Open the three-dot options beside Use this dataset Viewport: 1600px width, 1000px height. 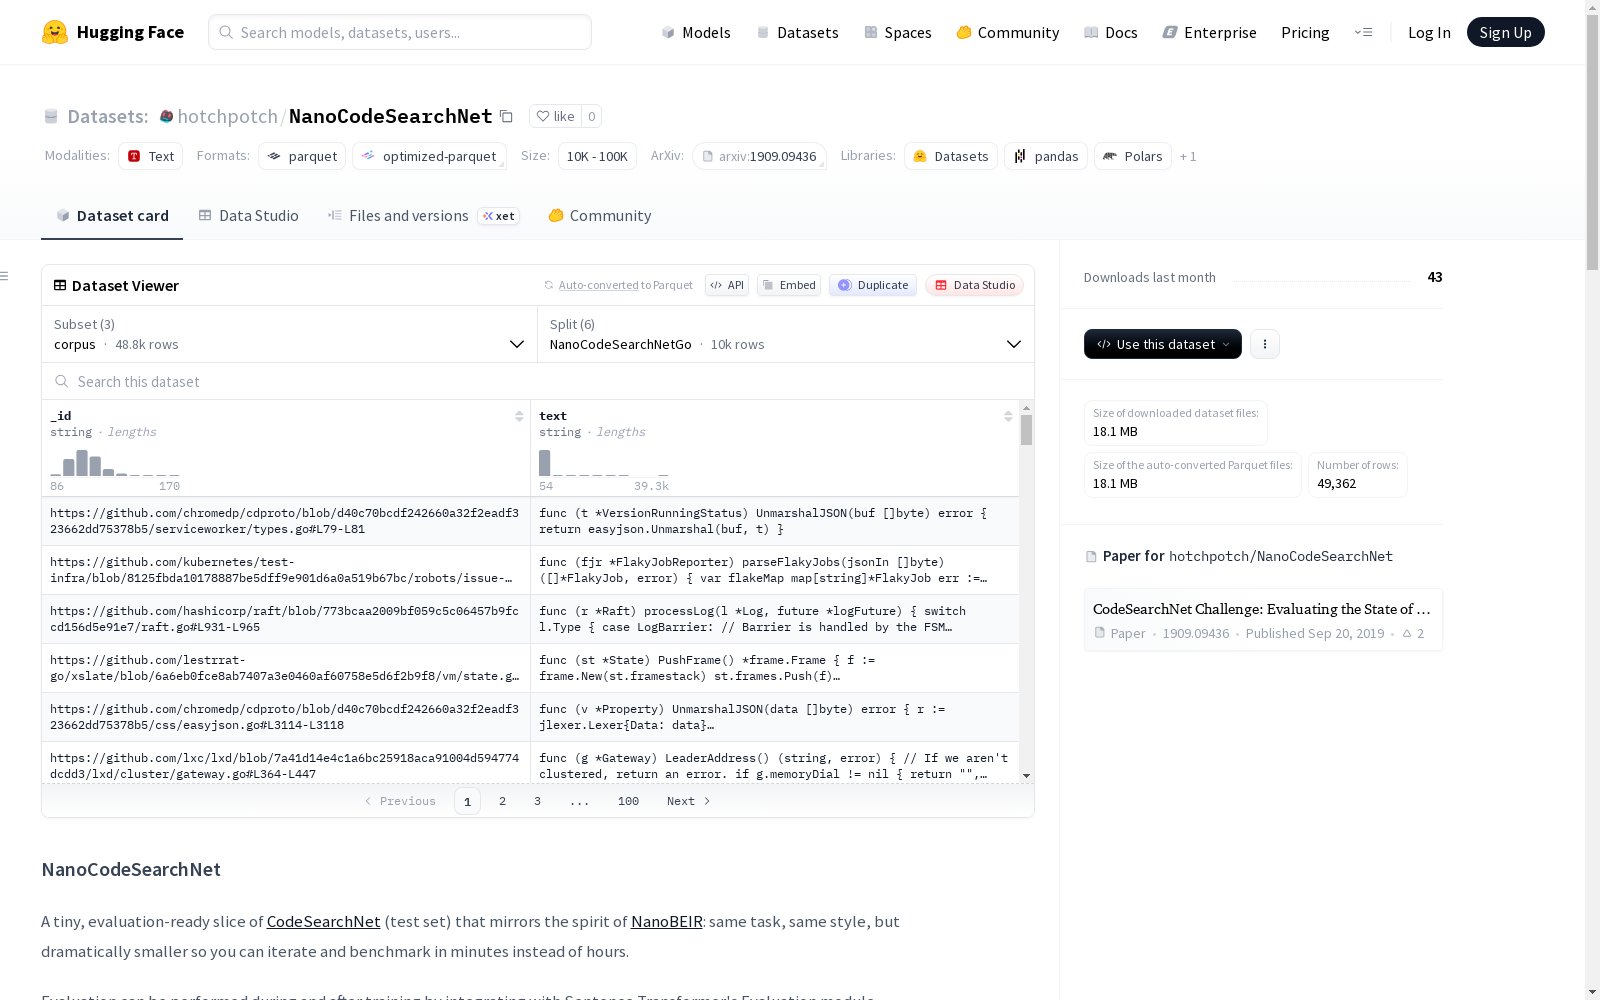(x=1265, y=344)
